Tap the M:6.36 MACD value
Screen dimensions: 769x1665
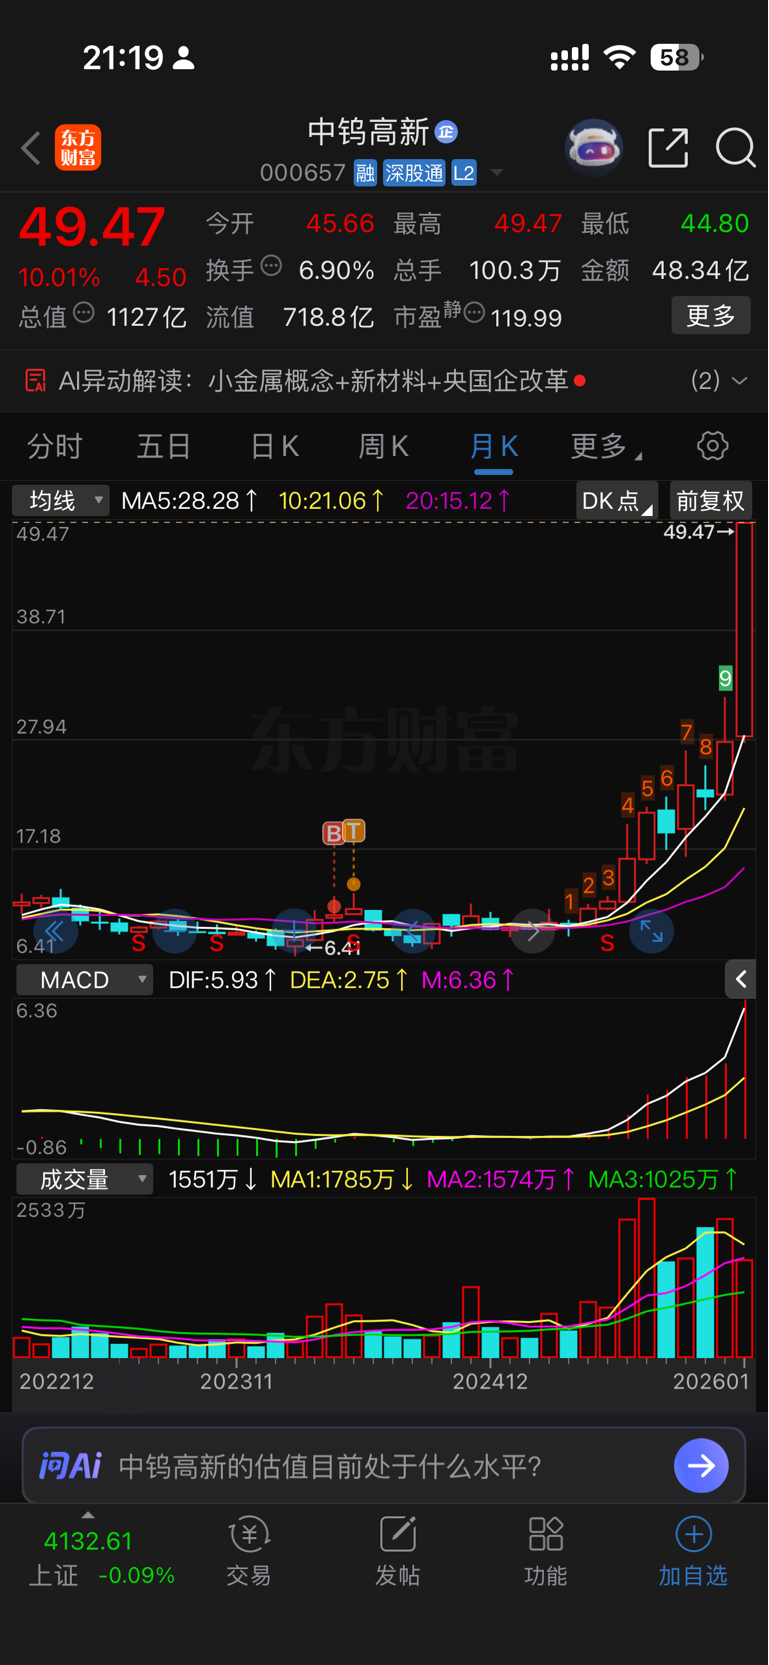click(468, 980)
